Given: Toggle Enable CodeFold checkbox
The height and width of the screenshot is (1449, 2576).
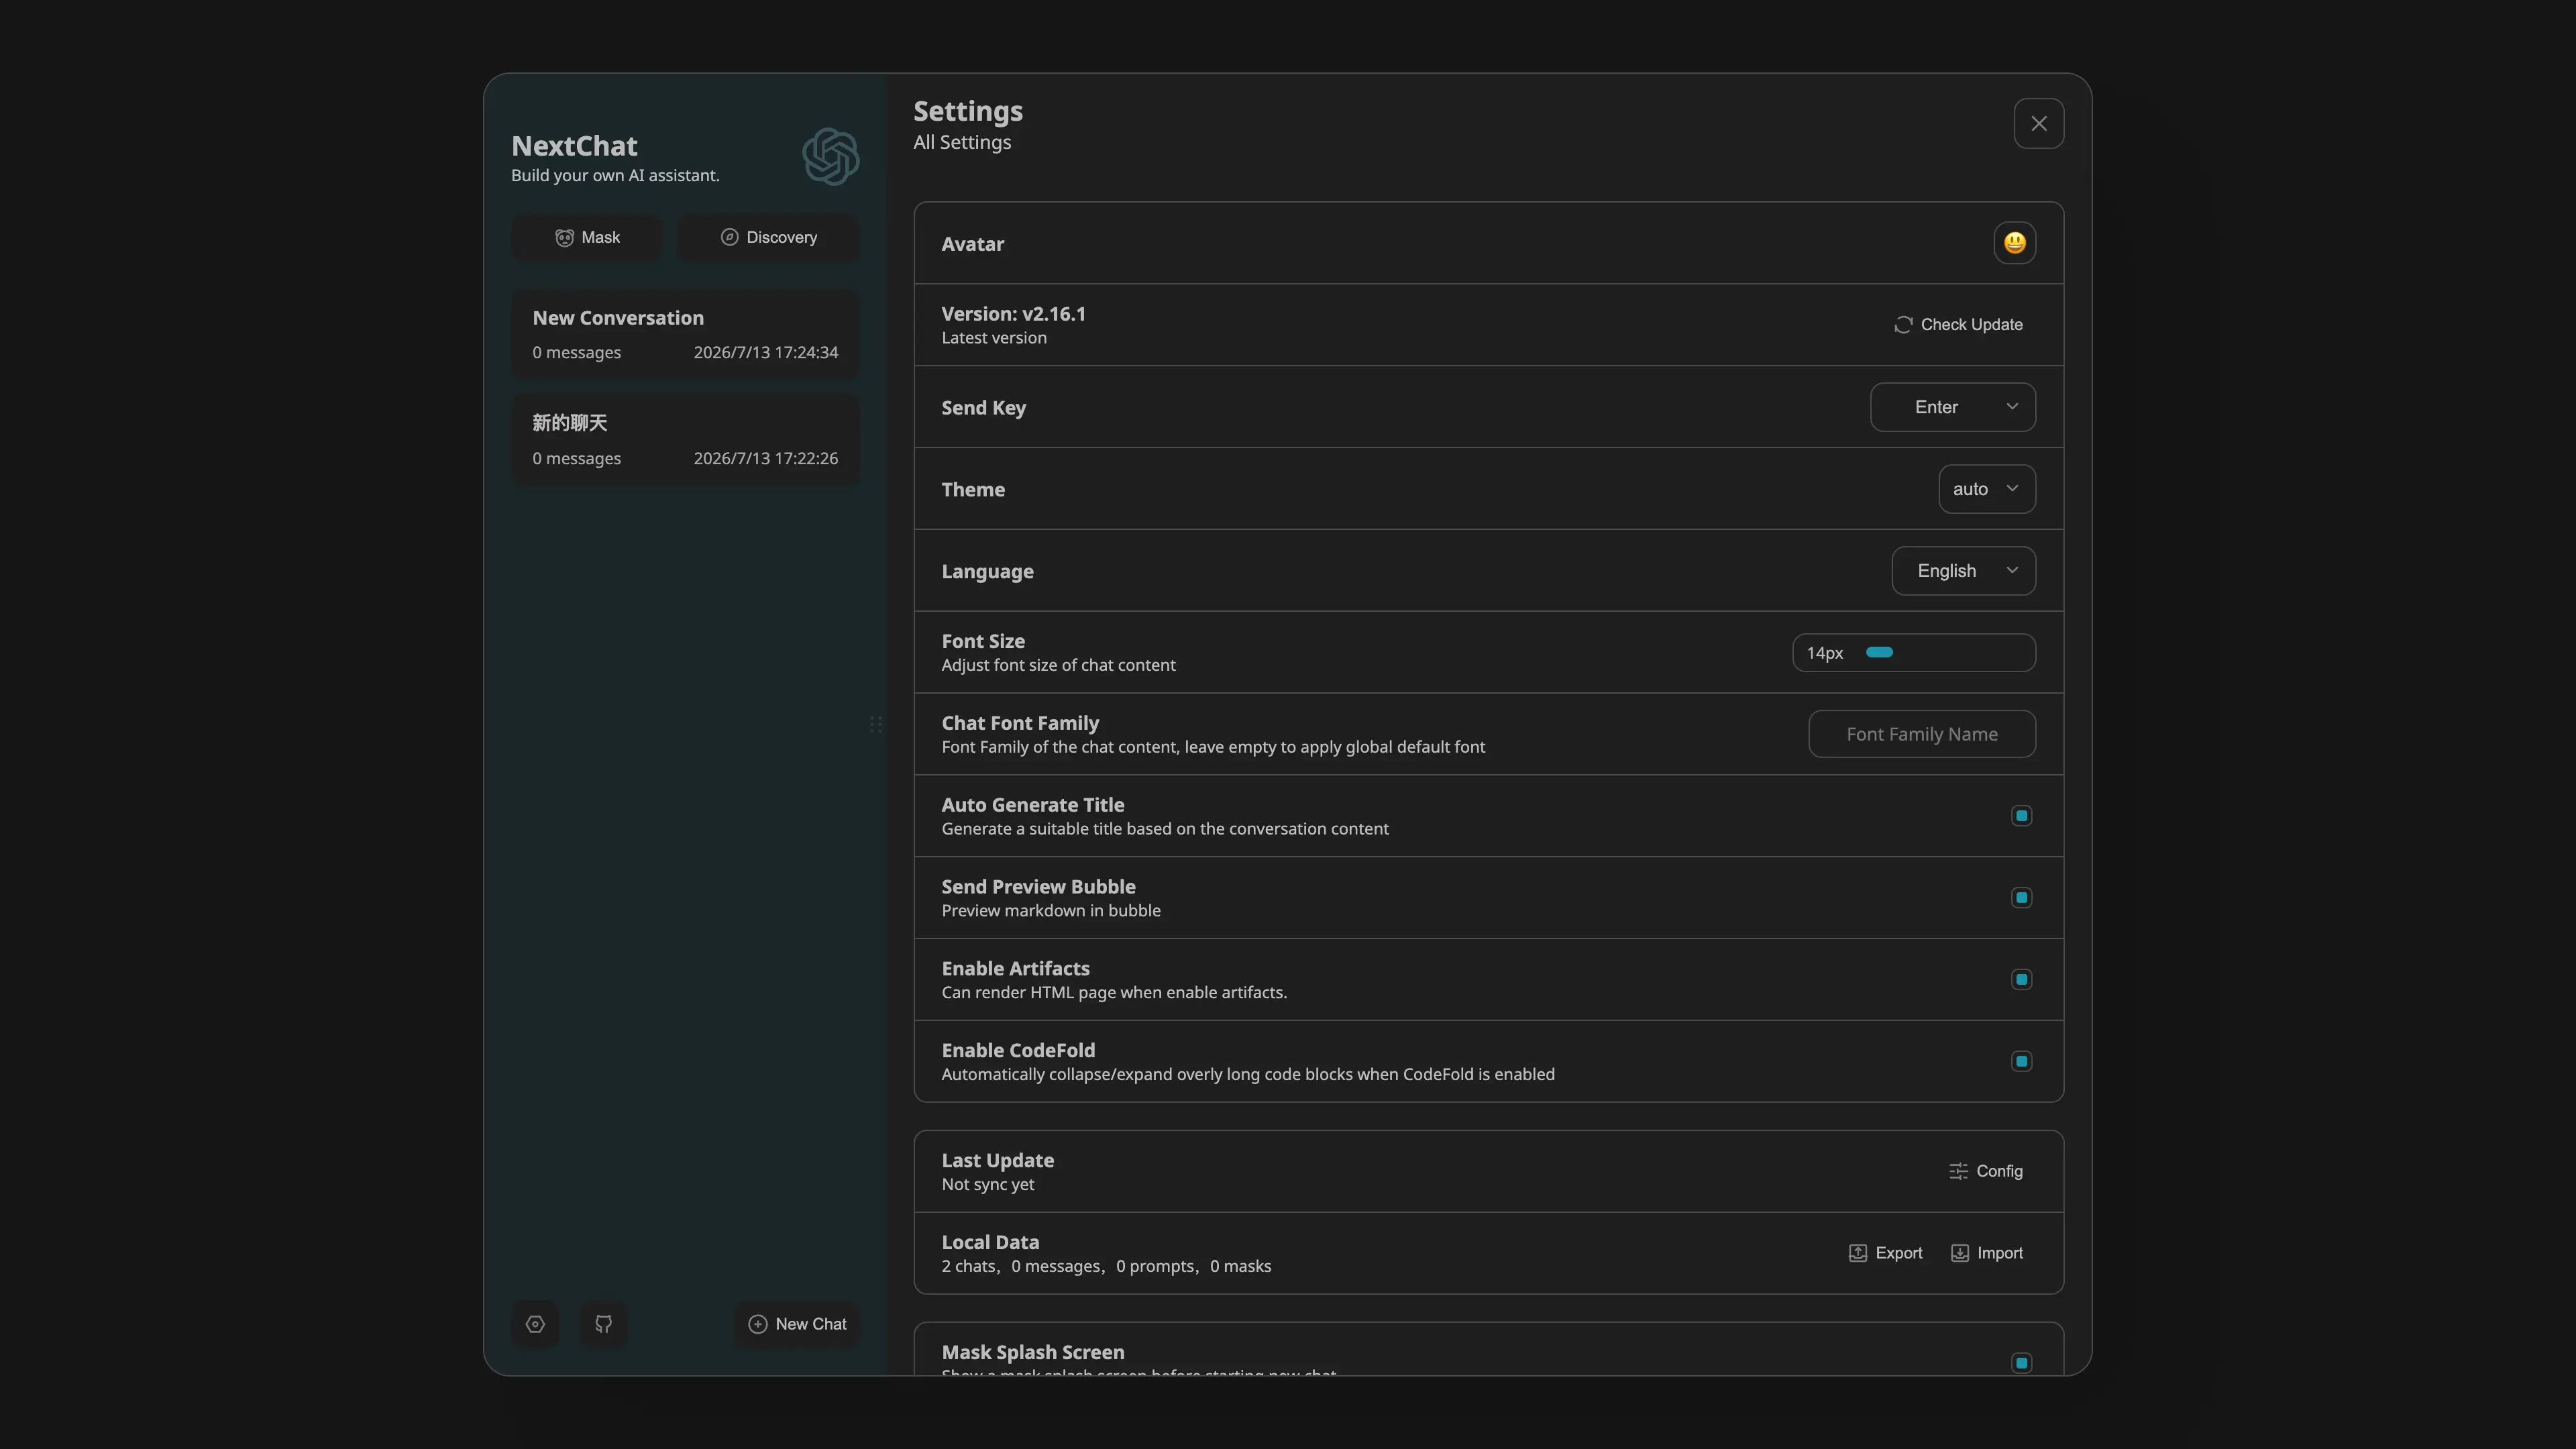Looking at the screenshot, I should [x=2021, y=1062].
